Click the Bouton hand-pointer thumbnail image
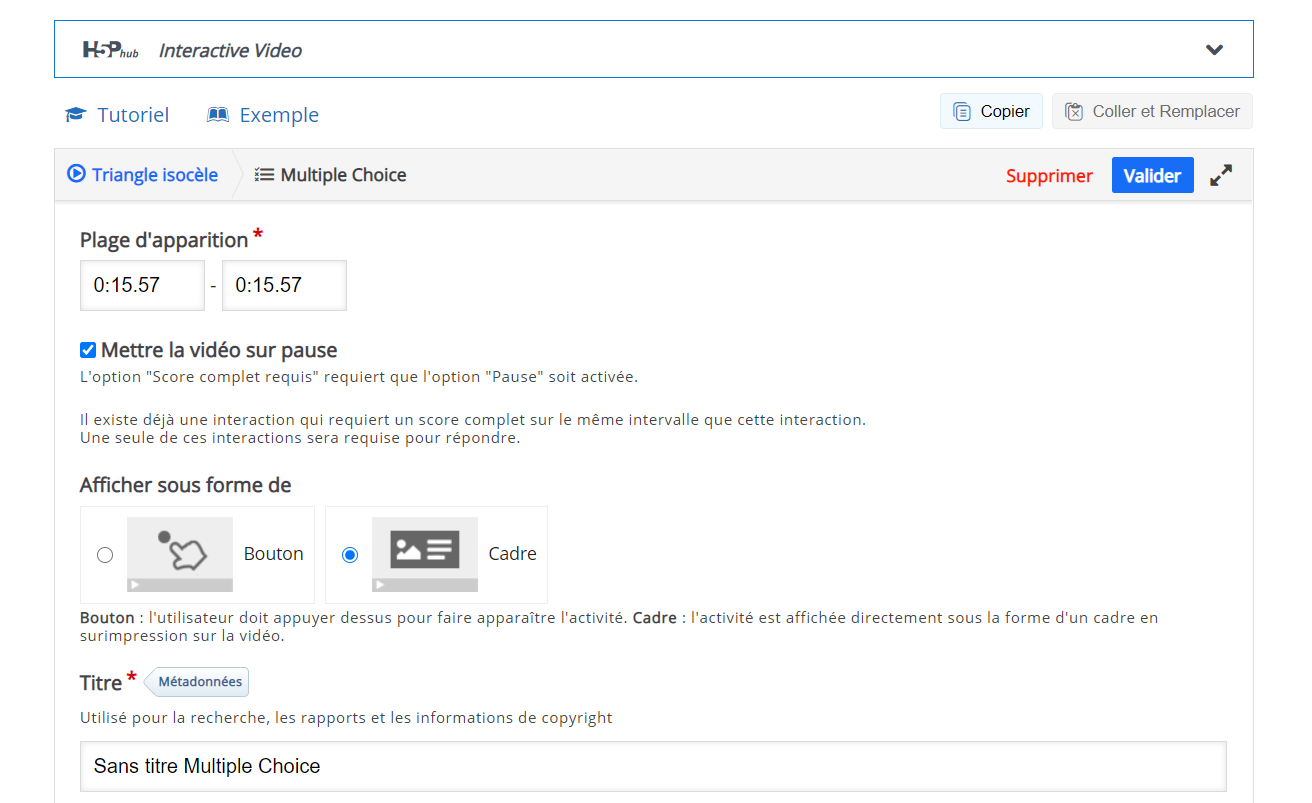 180,554
